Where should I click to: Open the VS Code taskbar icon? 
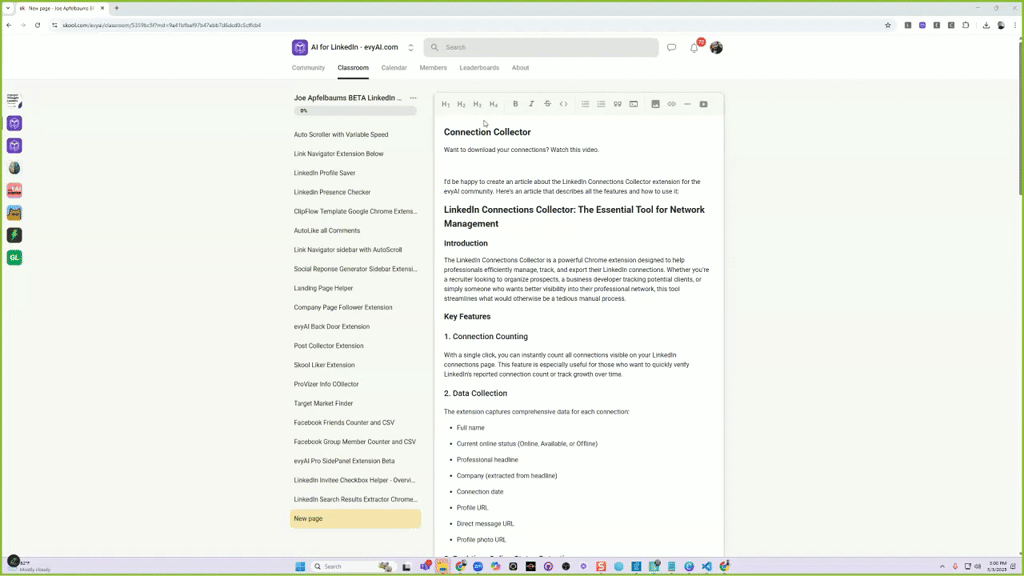pos(707,566)
